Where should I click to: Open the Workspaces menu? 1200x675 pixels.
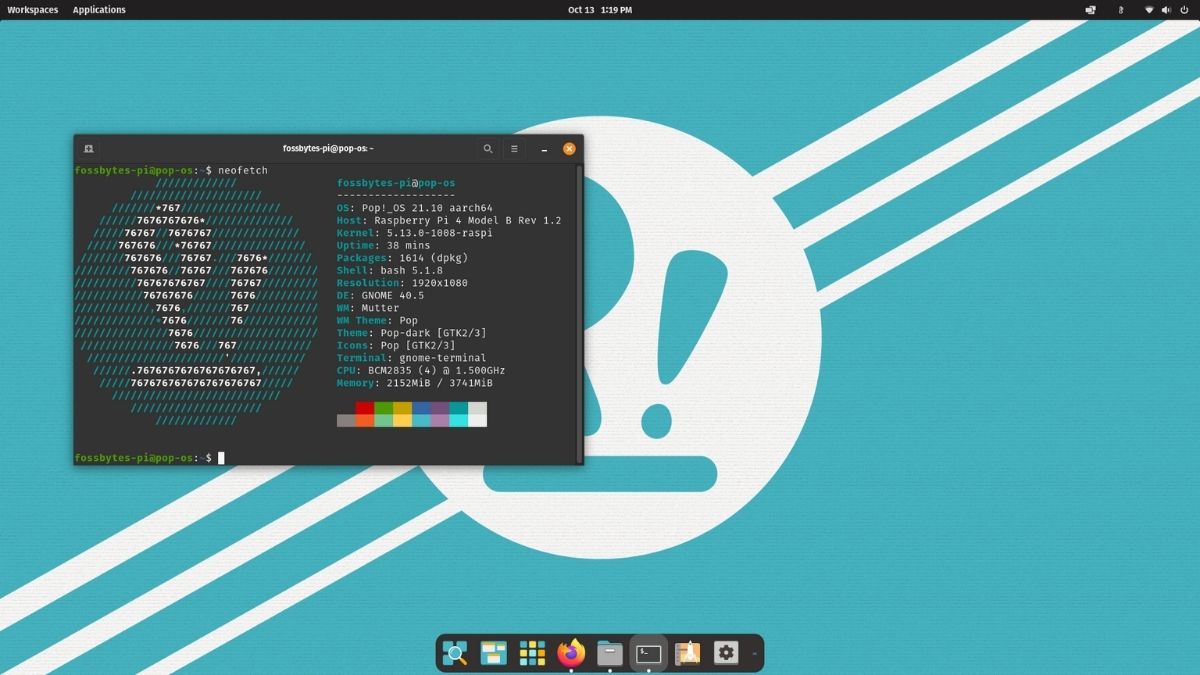click(x=31, y=9)
